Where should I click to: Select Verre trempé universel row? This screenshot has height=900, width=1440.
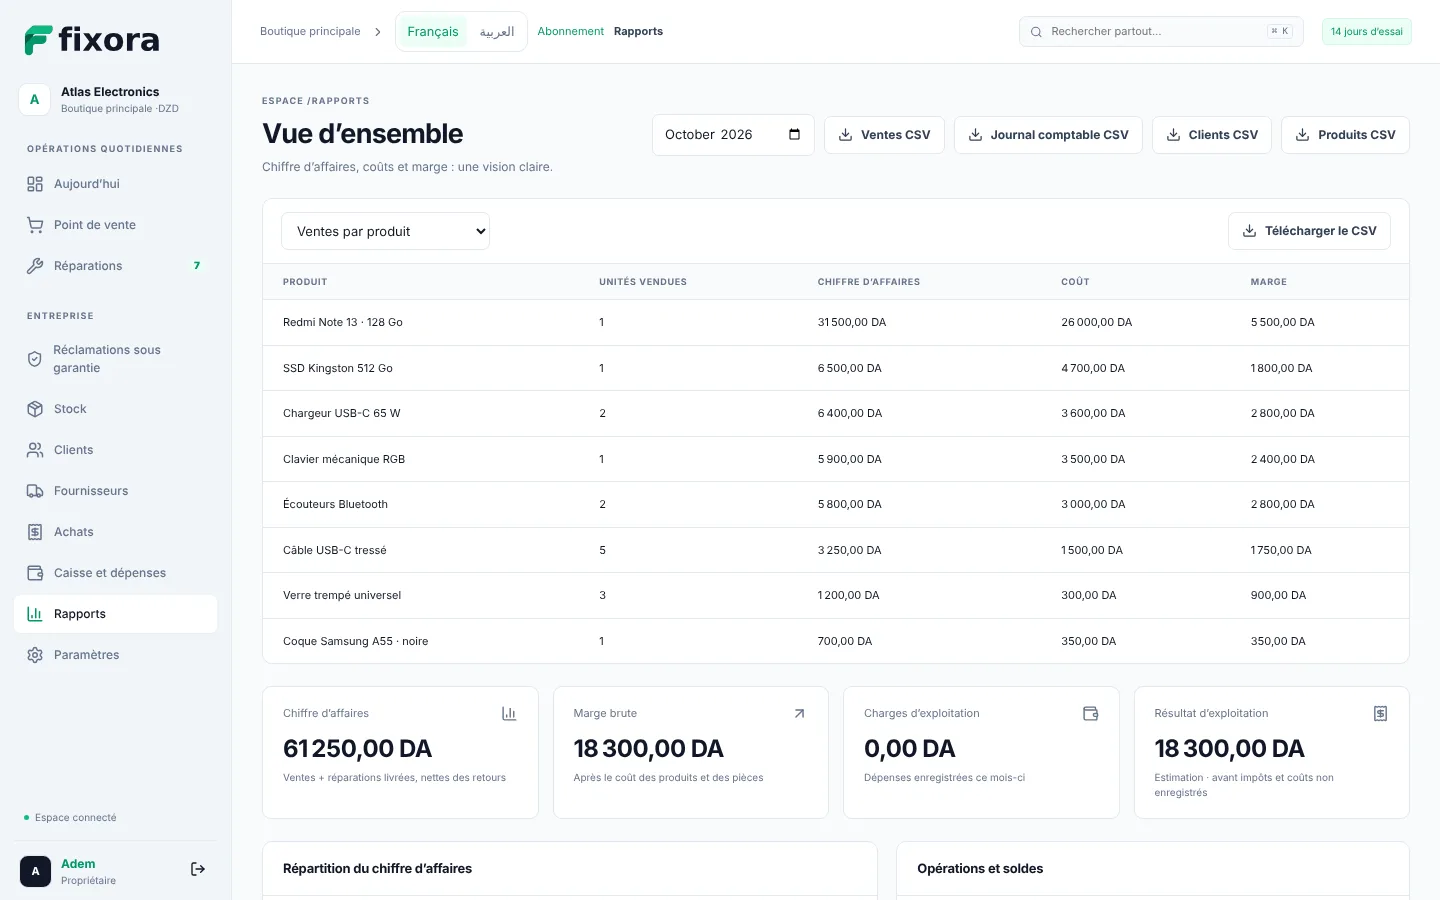point(836,596)
